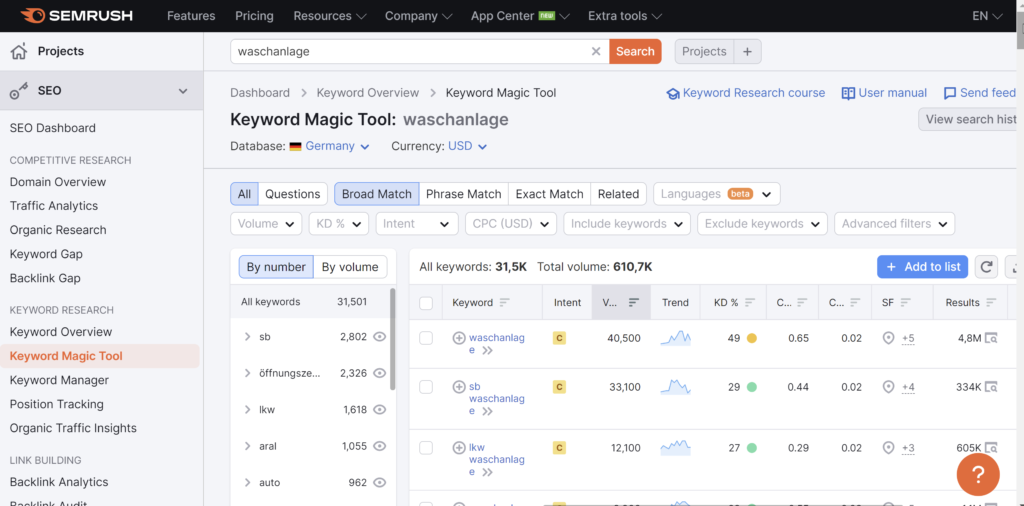Click the SEO key icon in sidebar
Screen dimensions: 1024x506
pyautogui.click(x=18, y=91)
